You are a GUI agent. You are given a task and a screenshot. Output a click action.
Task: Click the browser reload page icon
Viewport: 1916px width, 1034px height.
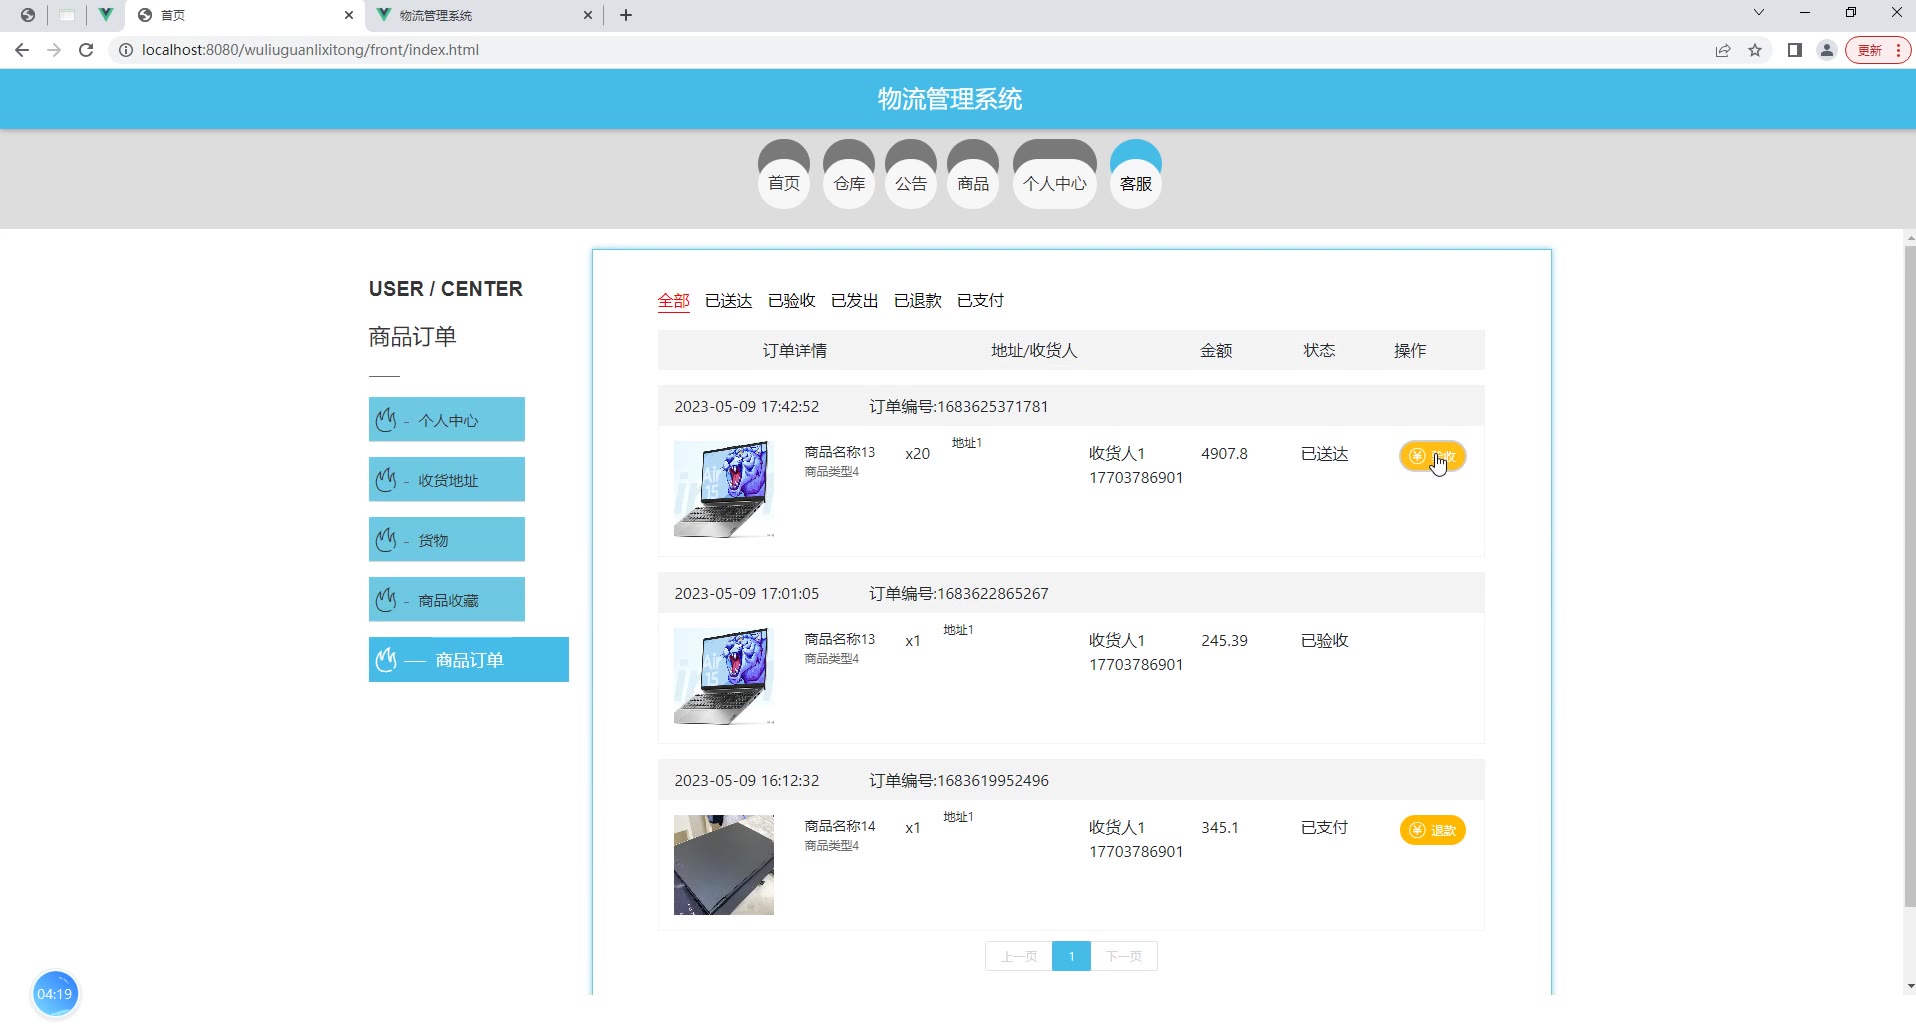pyautogui.click(x=86, y=50)
